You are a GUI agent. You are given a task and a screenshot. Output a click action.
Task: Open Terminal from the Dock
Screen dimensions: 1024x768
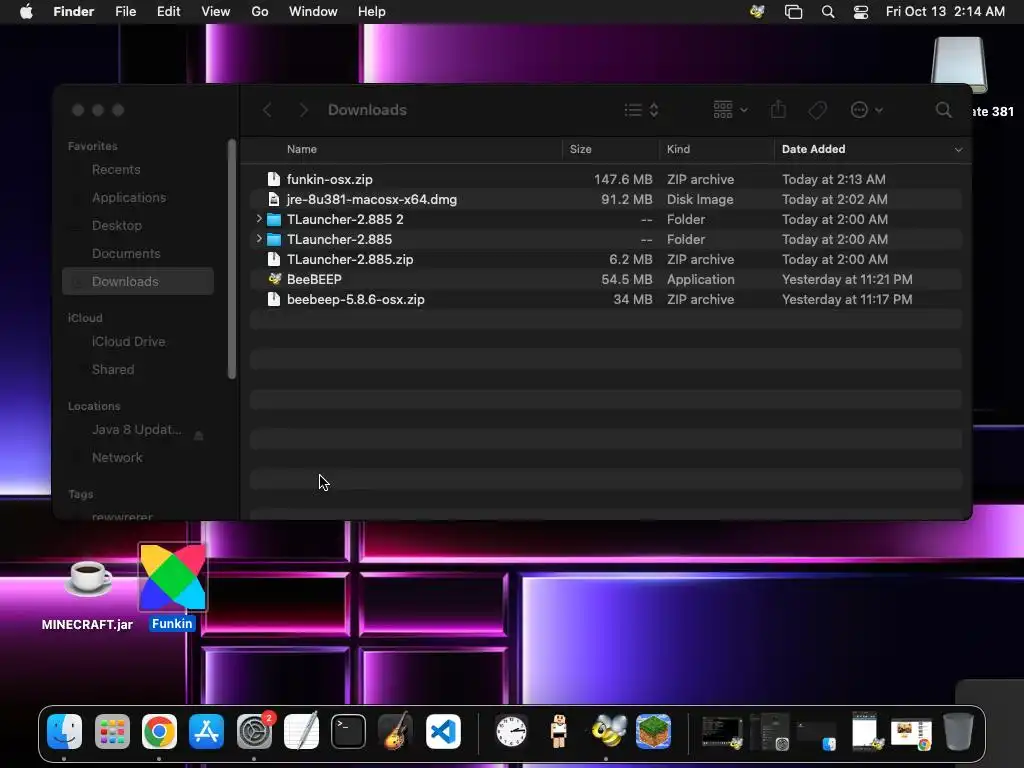click(348, 731)
